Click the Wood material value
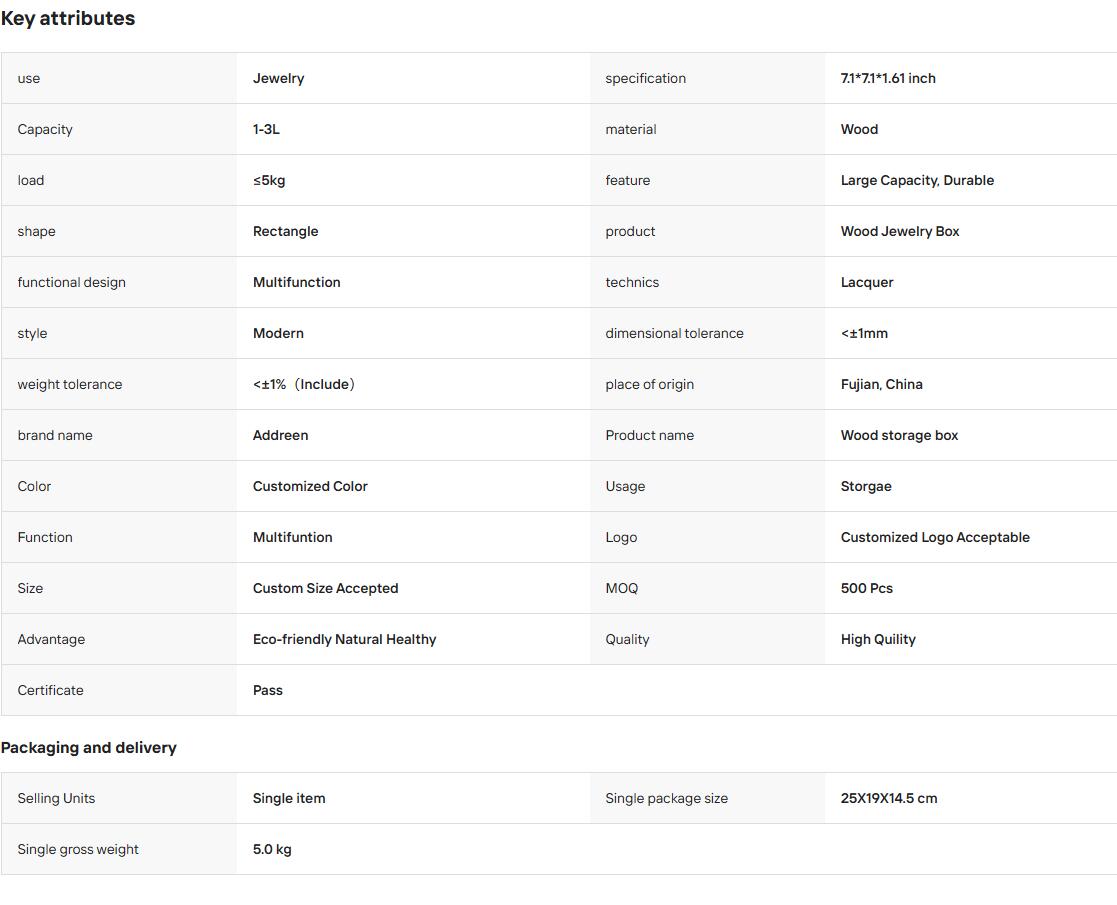The width and height of the screenshot is (1117, 905). (x=859, y=129)
